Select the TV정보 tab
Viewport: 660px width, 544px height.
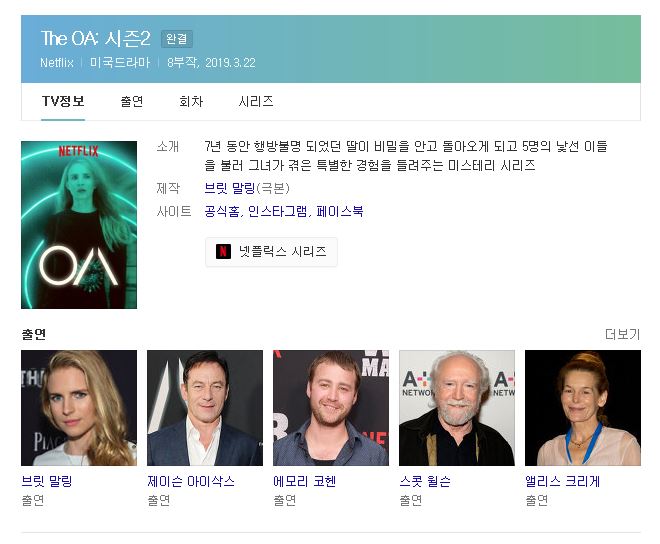(x=63, y=101)
